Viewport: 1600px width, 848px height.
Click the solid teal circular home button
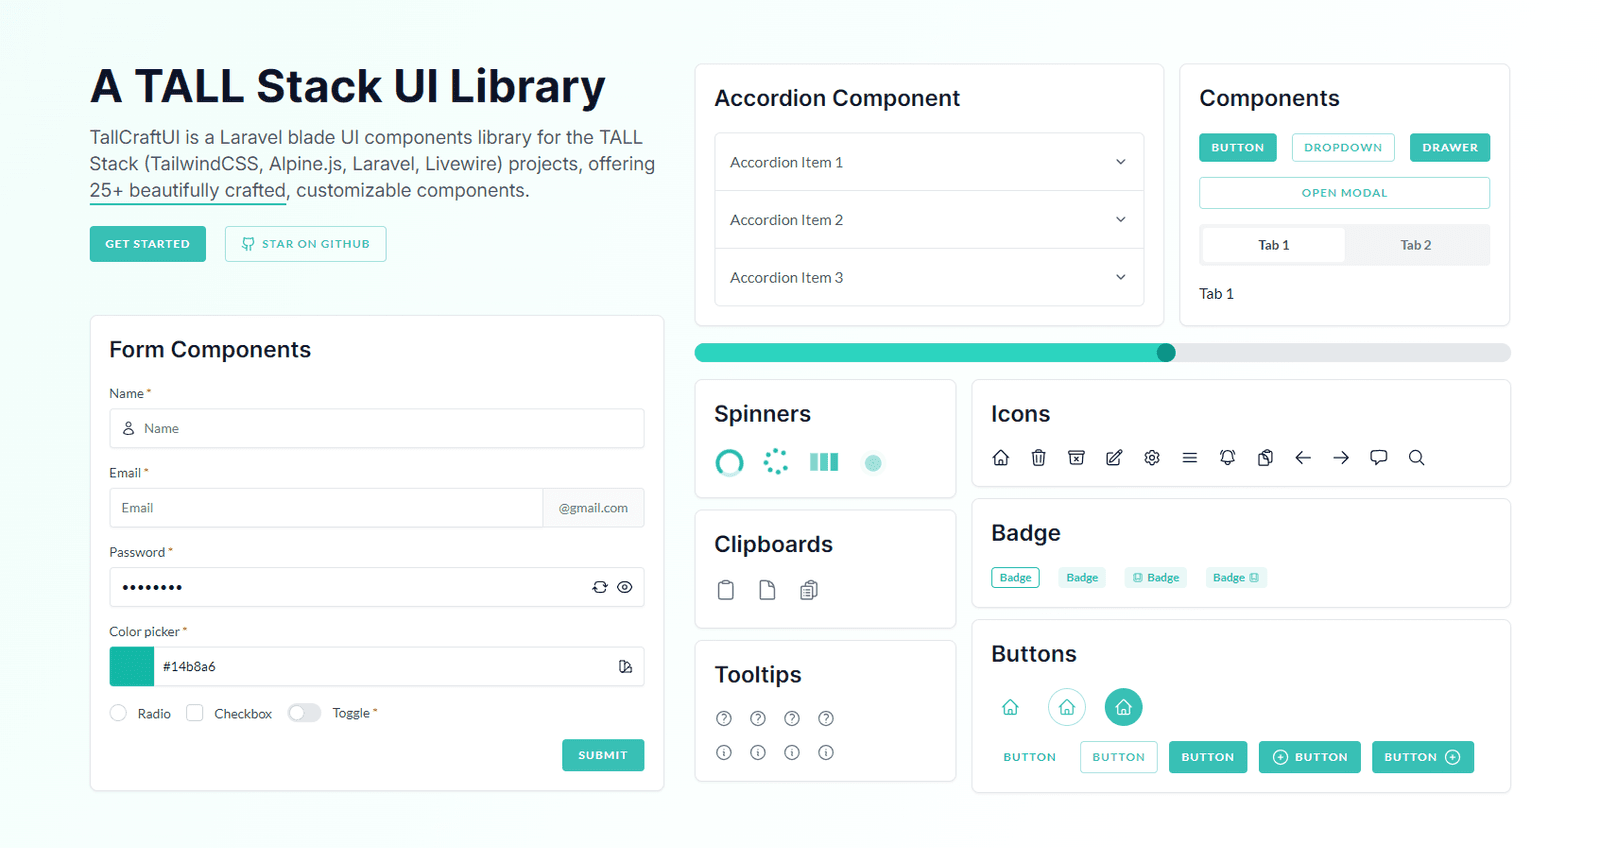[1123, 707]
